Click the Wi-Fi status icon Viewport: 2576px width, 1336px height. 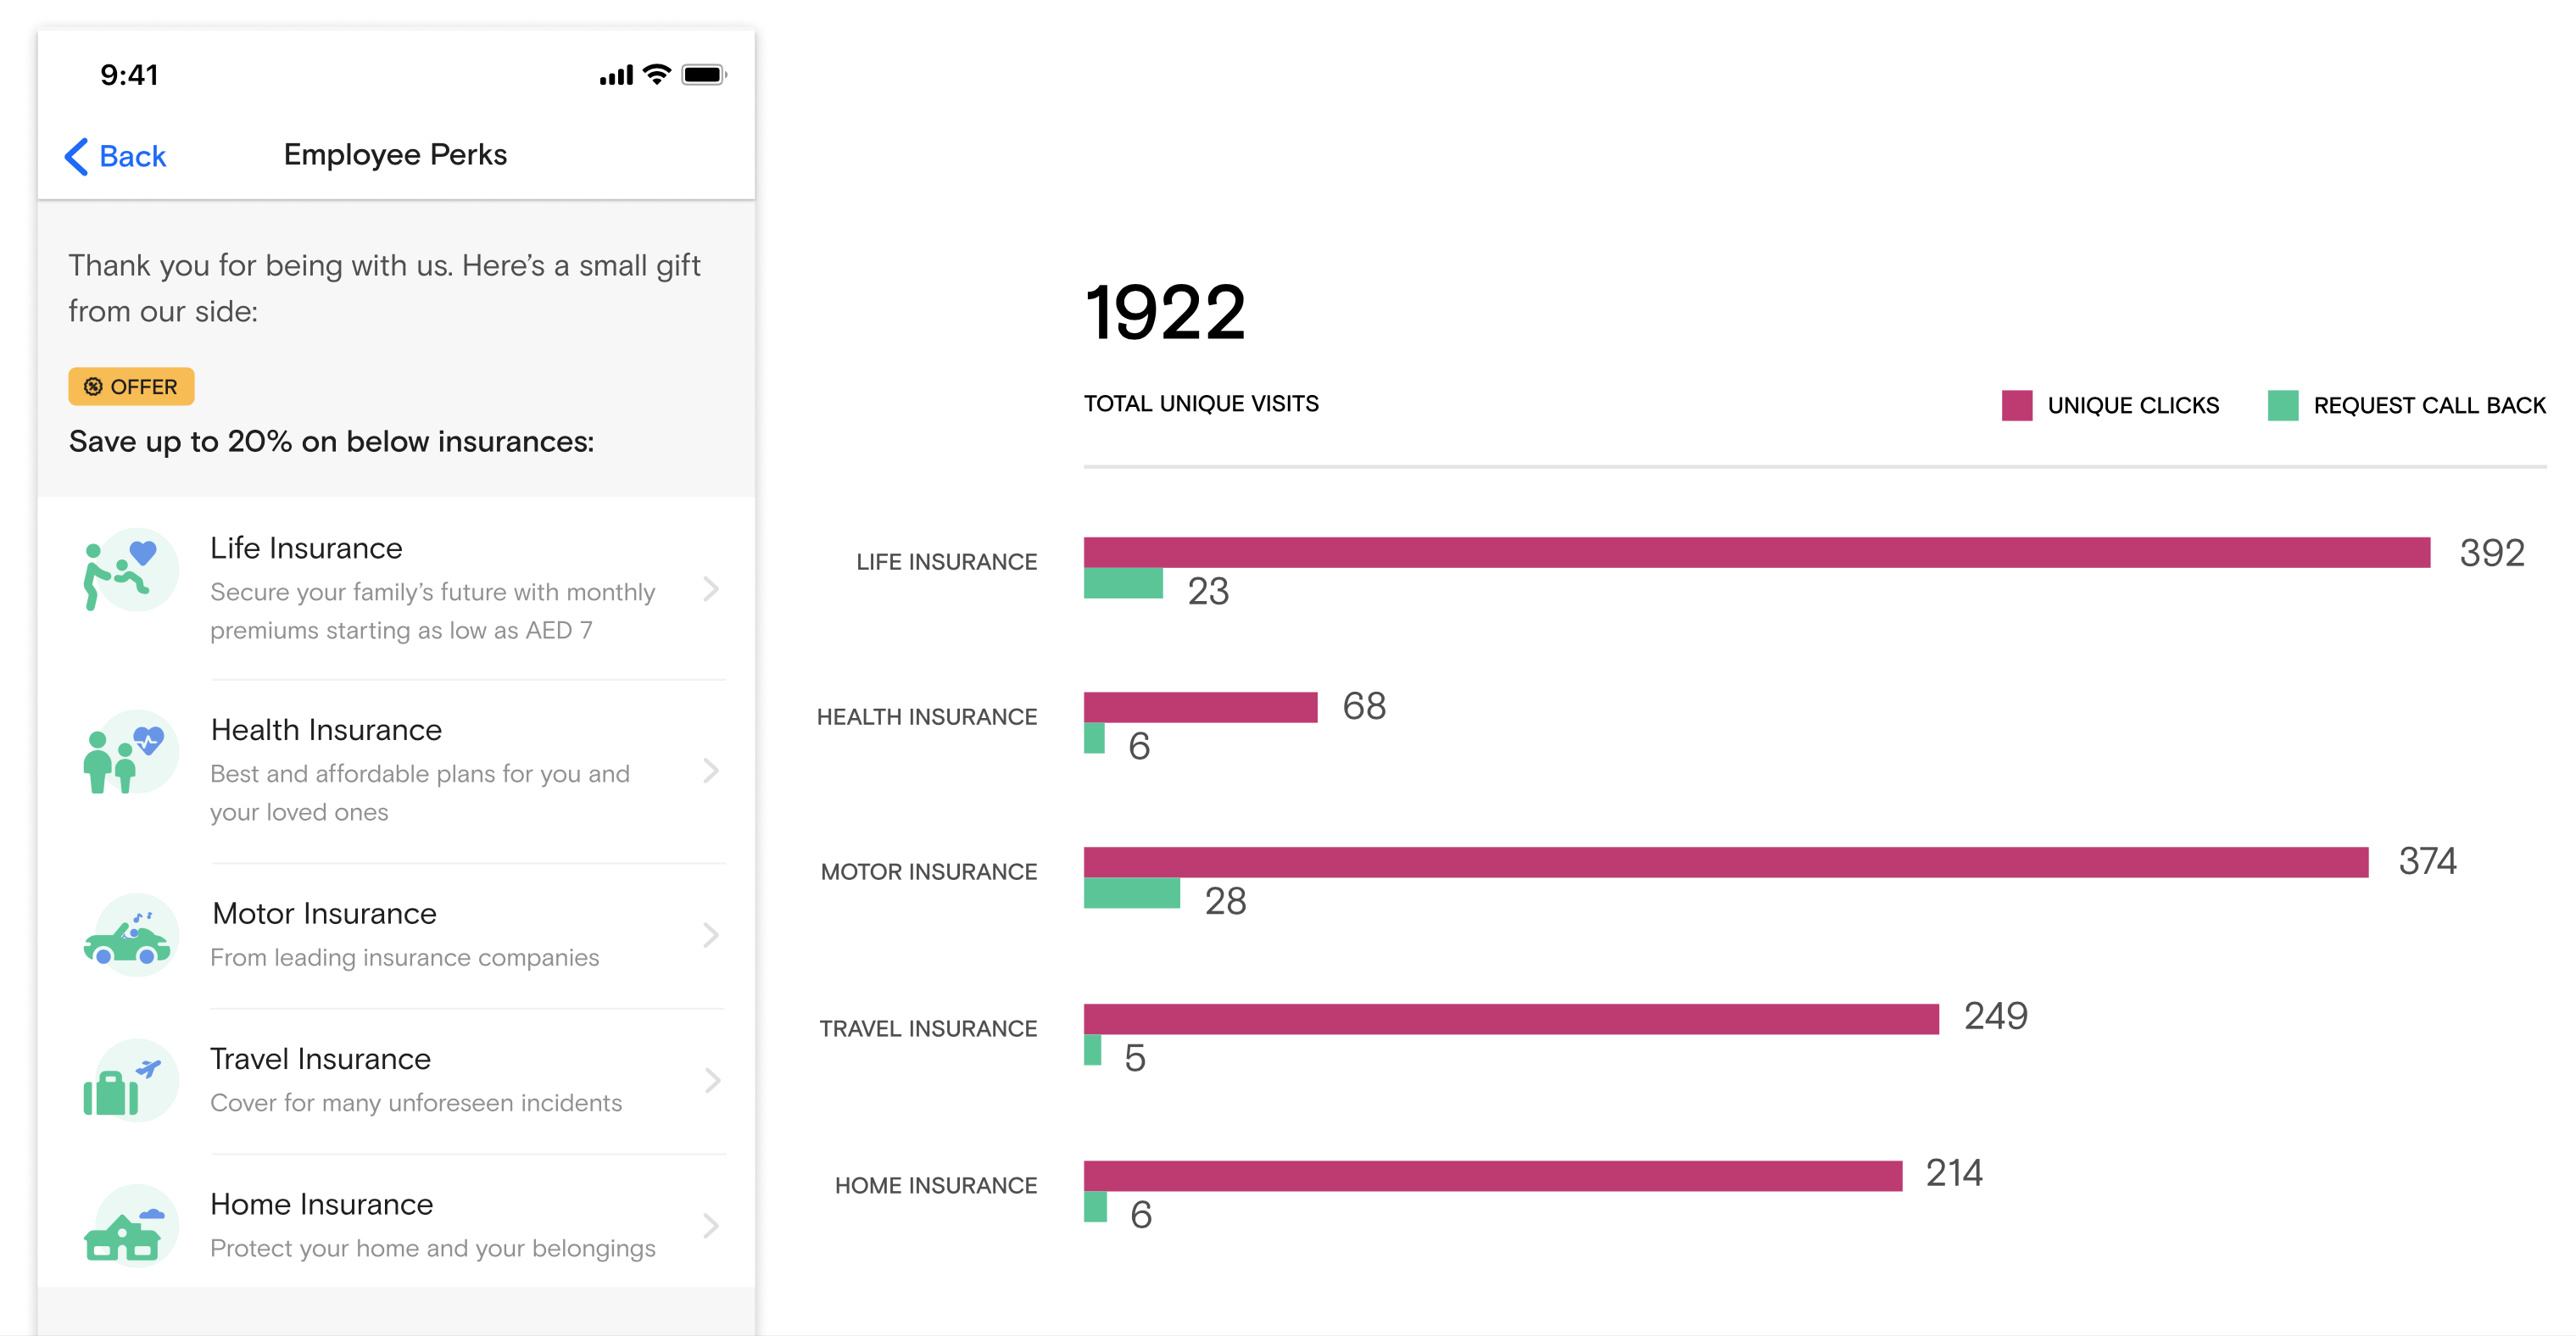657,75
